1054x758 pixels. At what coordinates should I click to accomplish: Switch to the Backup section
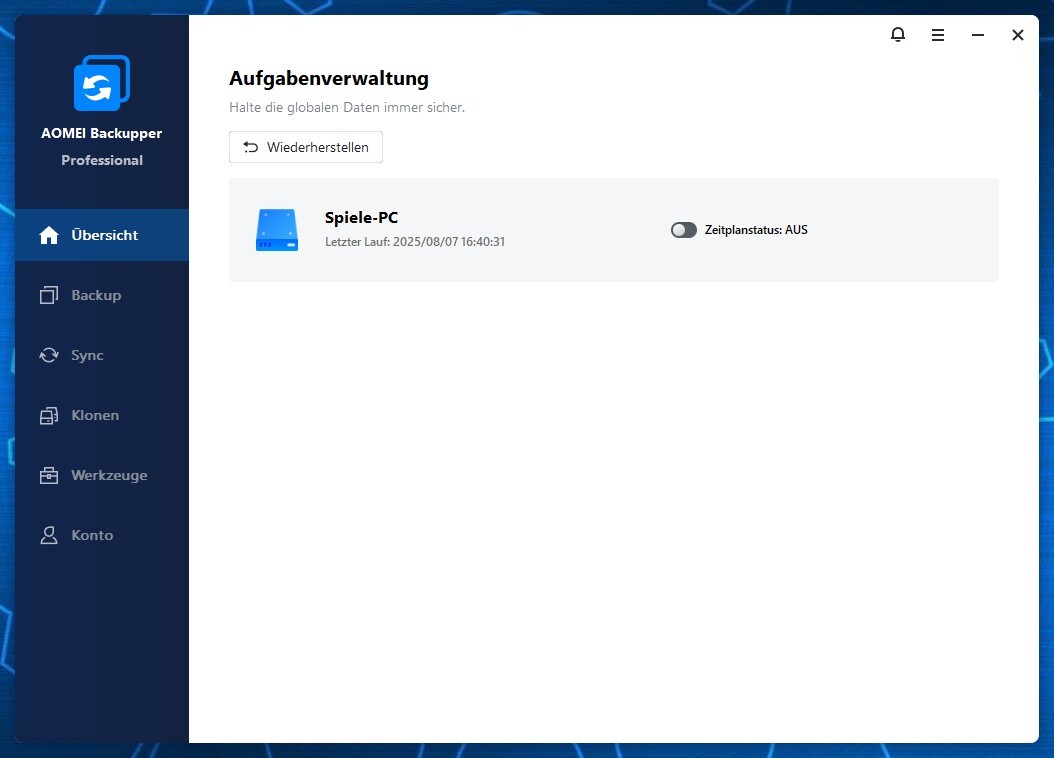tap(96, 295)
